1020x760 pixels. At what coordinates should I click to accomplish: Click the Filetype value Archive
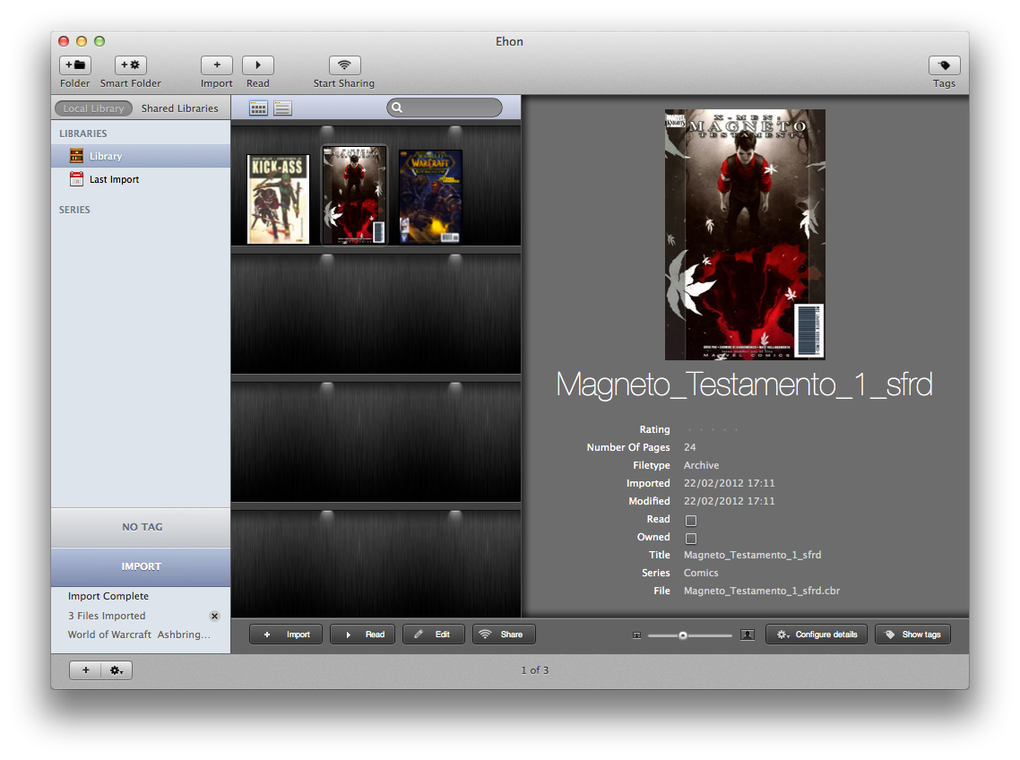coord(701,465)
